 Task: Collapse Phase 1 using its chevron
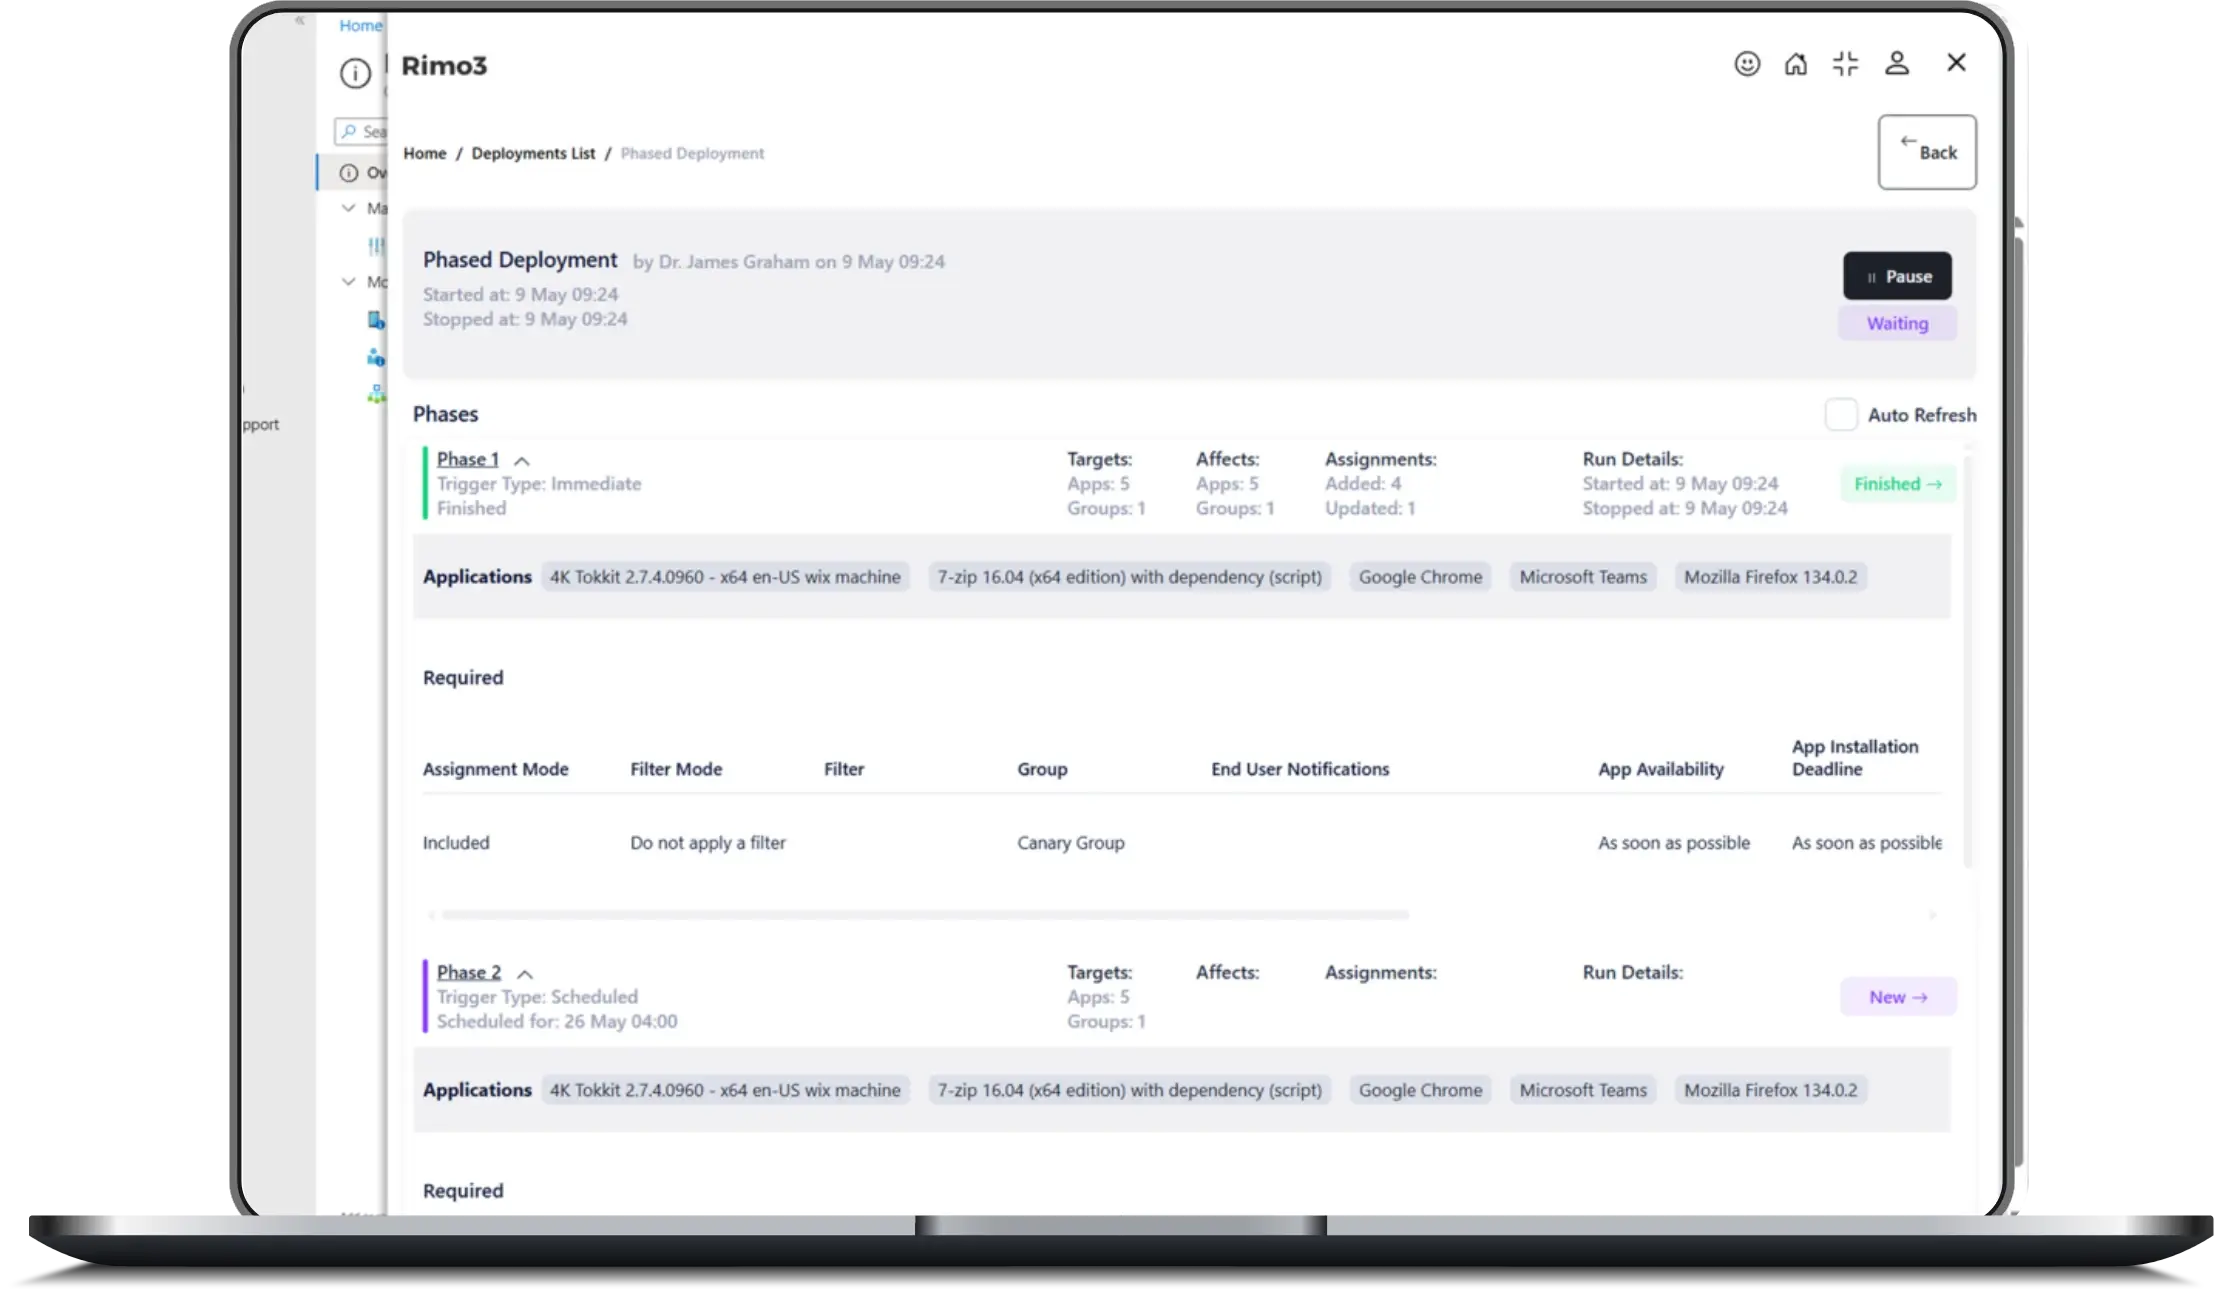522,461
